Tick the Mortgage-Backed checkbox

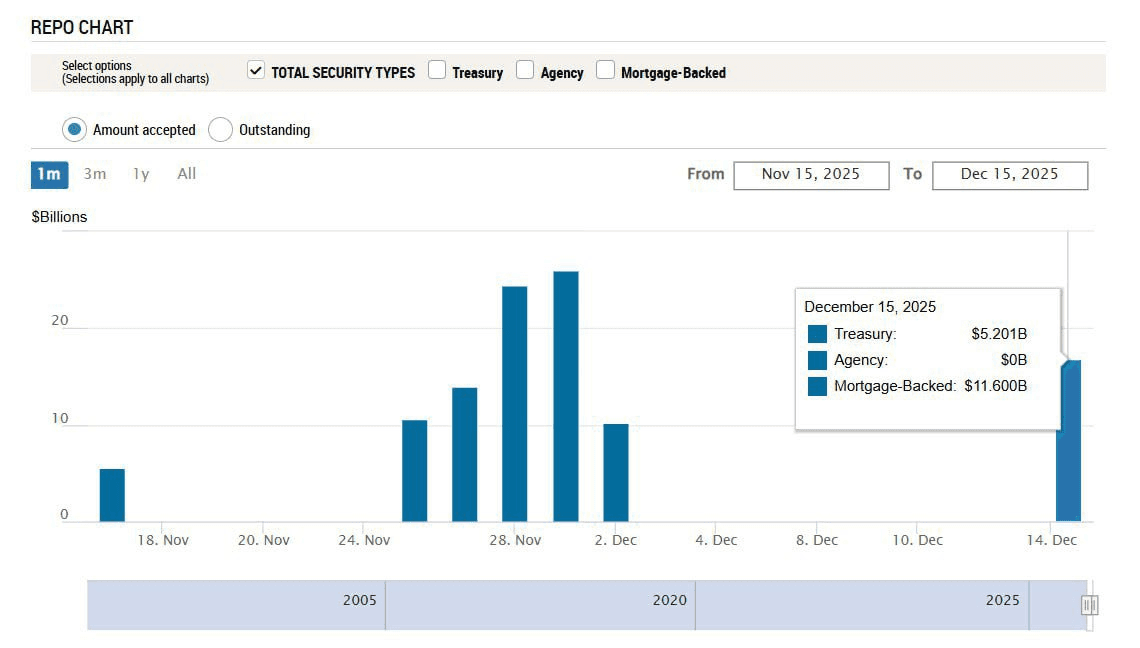click(605, 70)
